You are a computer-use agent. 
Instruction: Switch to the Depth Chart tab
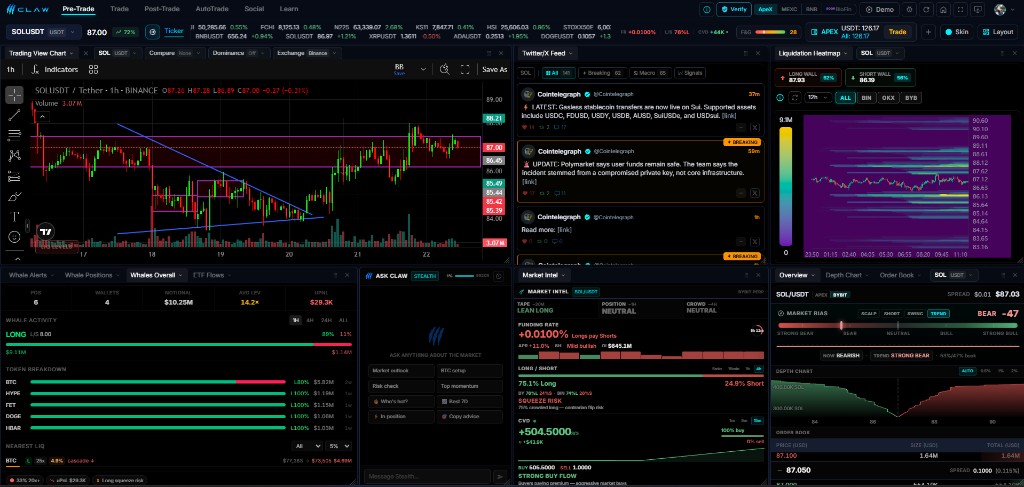click(846, 275)
